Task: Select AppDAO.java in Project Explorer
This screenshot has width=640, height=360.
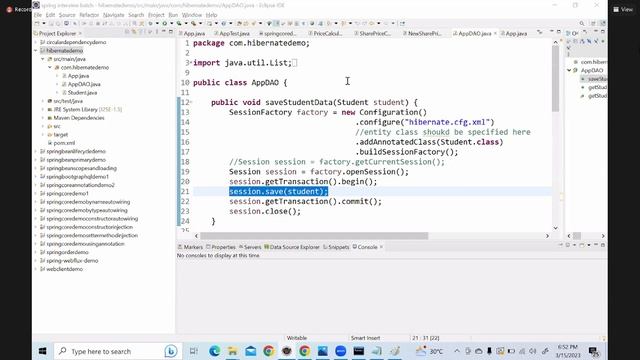Action: (x=84, y=84)
